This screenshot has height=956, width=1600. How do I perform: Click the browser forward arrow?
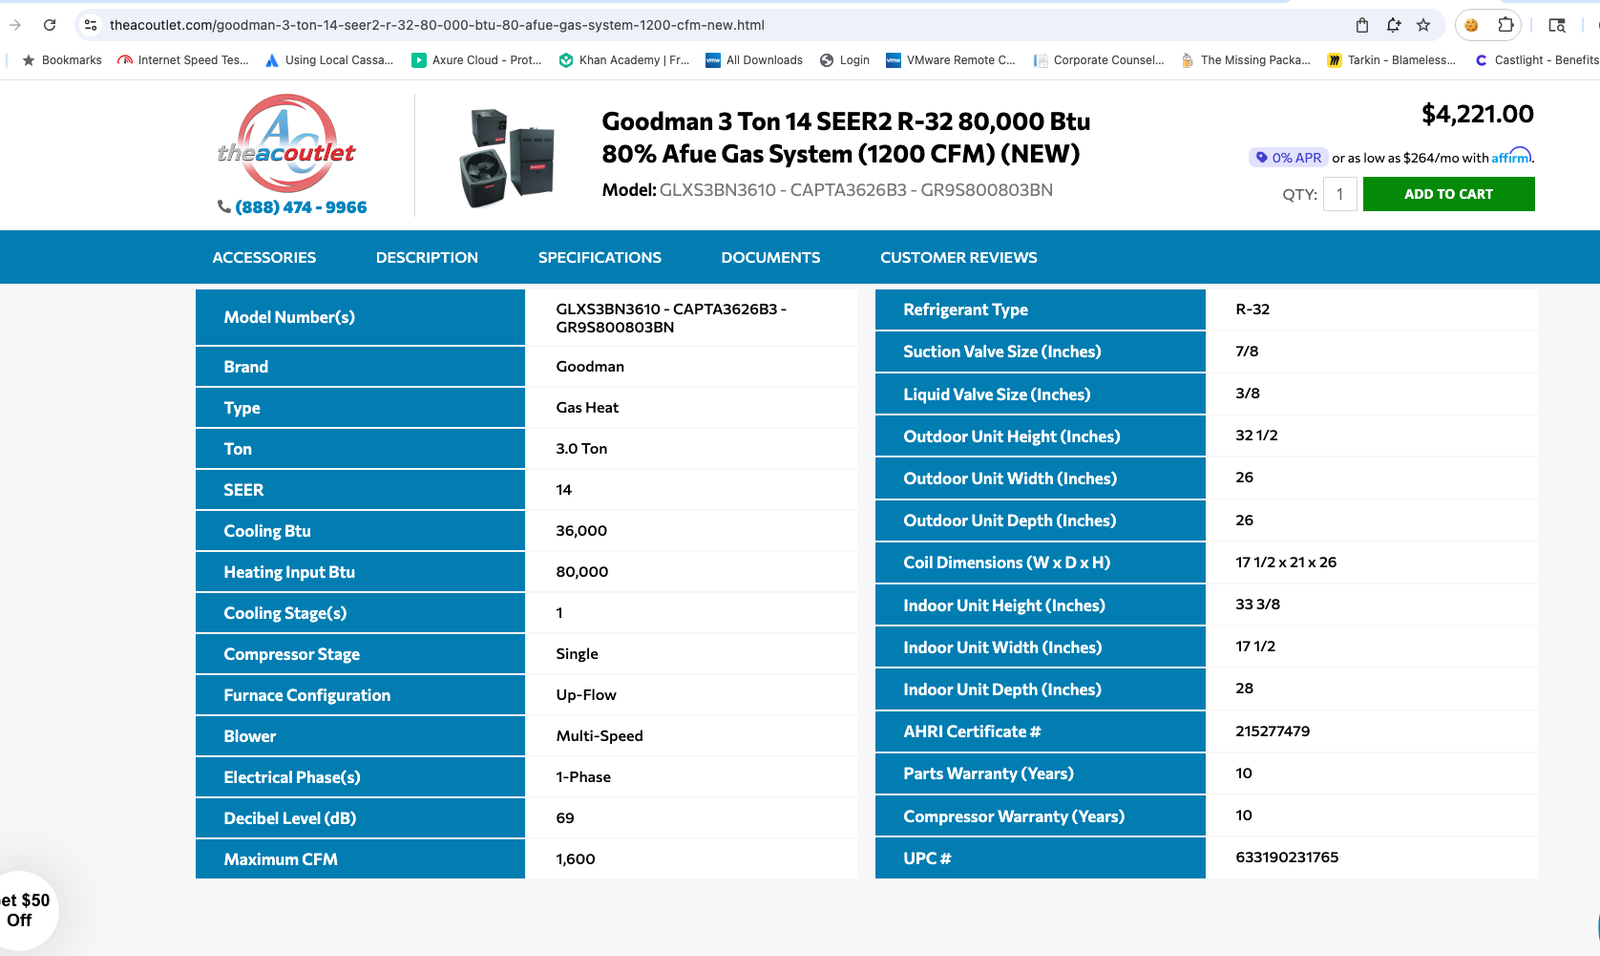pyautogui.click(x=15, y=25)
